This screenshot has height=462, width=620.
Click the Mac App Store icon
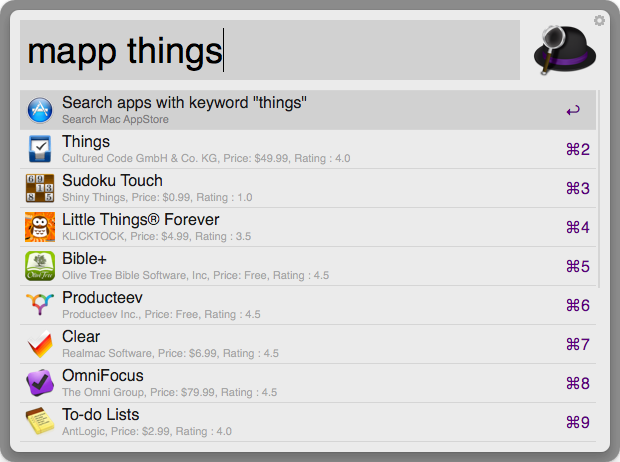tap(40, 110)
